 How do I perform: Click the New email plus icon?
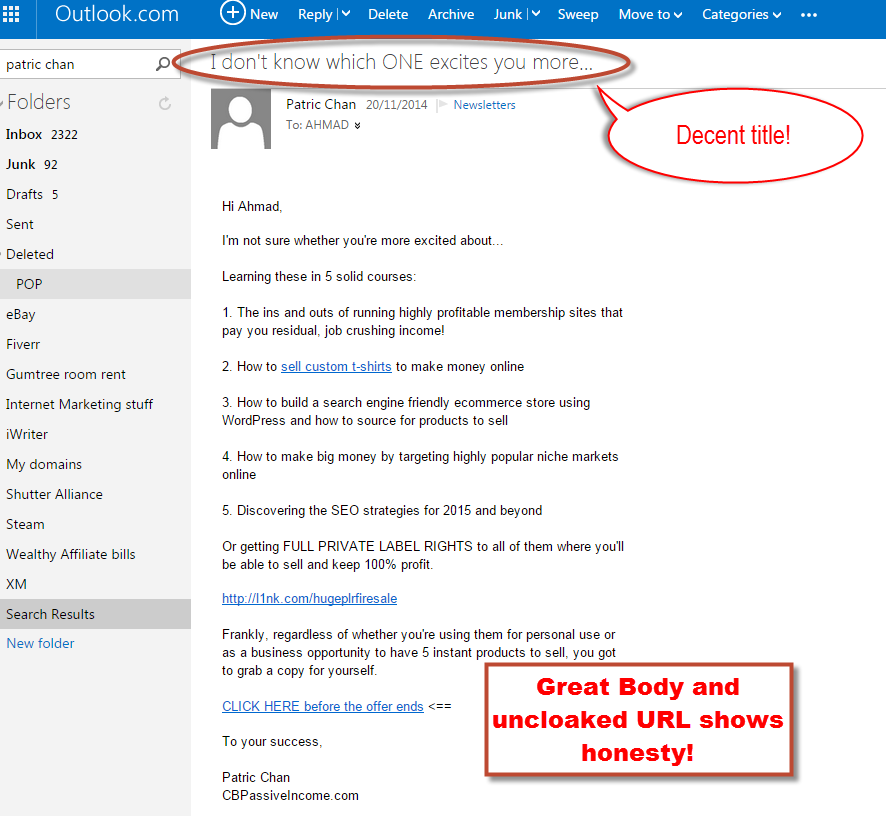coord(232,14)
